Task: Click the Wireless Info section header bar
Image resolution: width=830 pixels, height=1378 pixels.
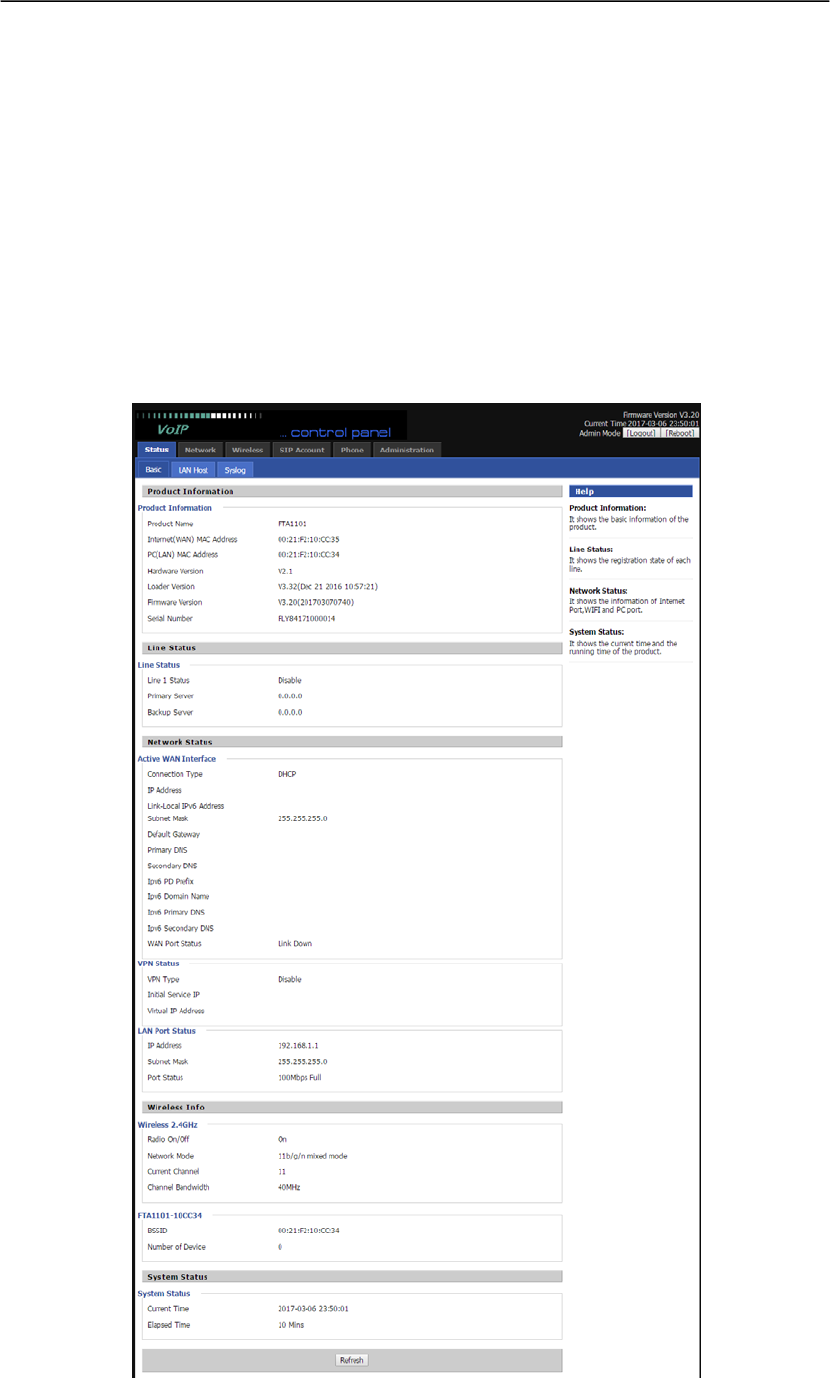Action: 352,1107
